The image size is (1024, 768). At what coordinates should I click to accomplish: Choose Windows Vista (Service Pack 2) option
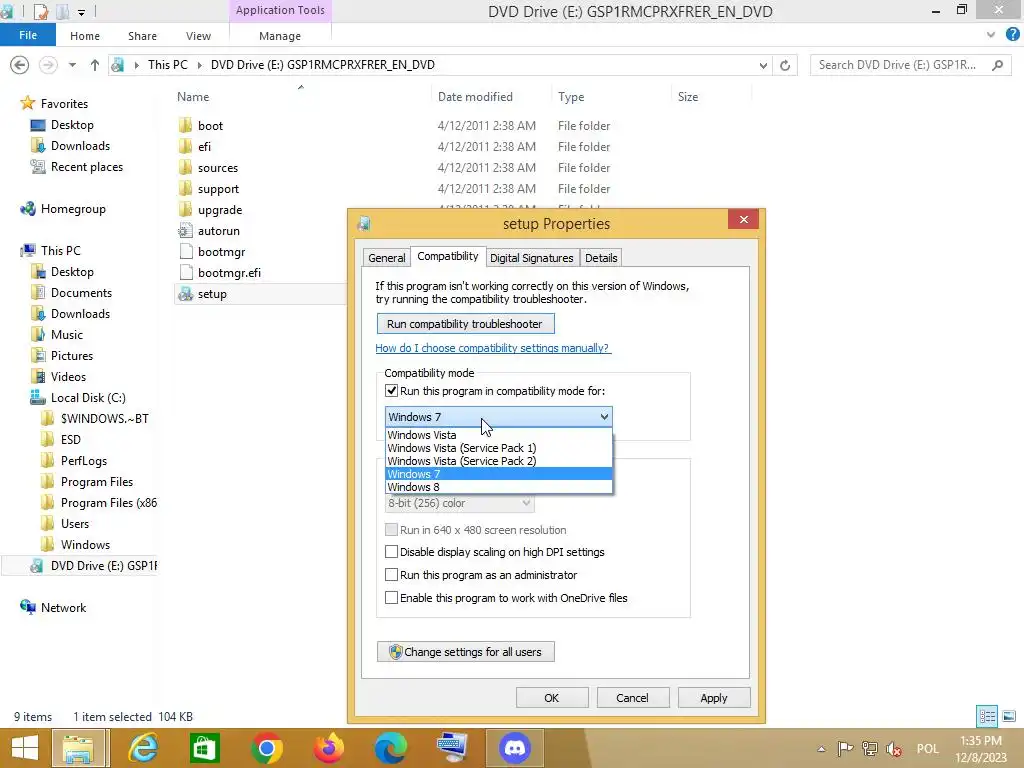point(499,461)
